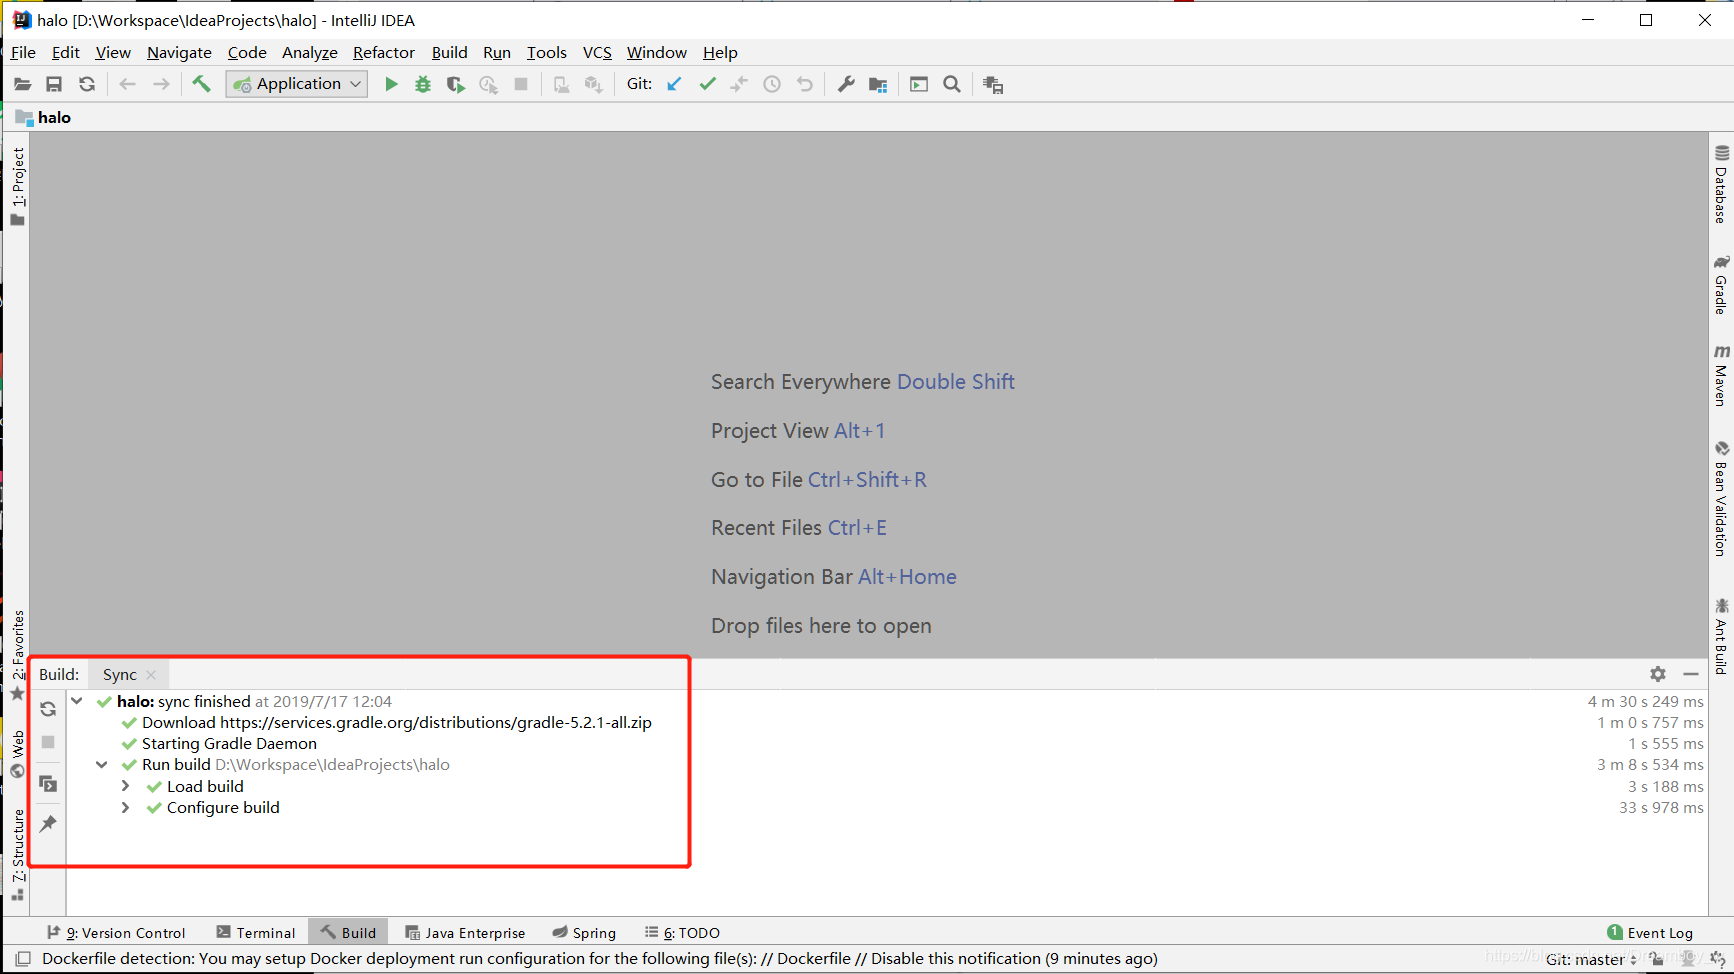
Task: Click the Search Everywhere magnifier icon
Action: click(952, 85)
